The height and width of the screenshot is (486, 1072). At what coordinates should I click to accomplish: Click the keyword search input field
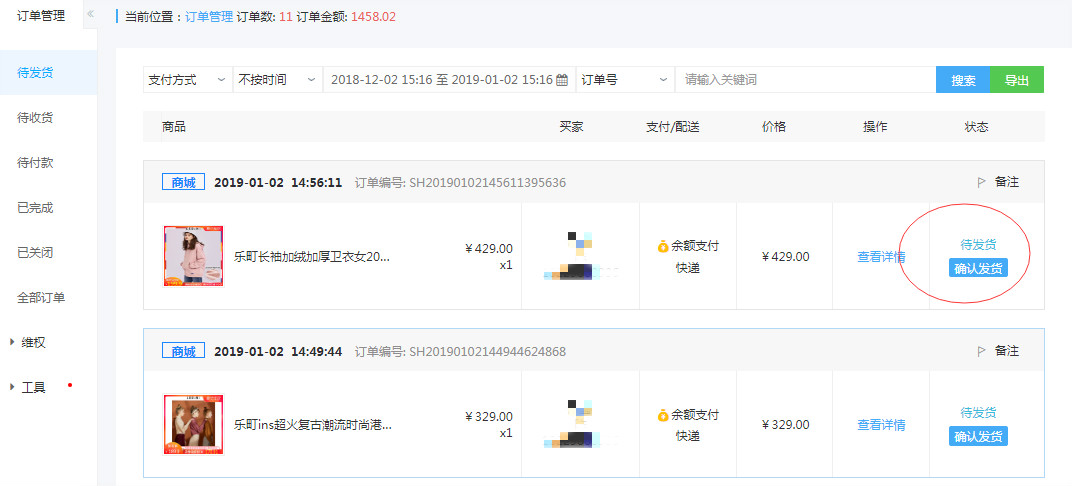point(805,80)
